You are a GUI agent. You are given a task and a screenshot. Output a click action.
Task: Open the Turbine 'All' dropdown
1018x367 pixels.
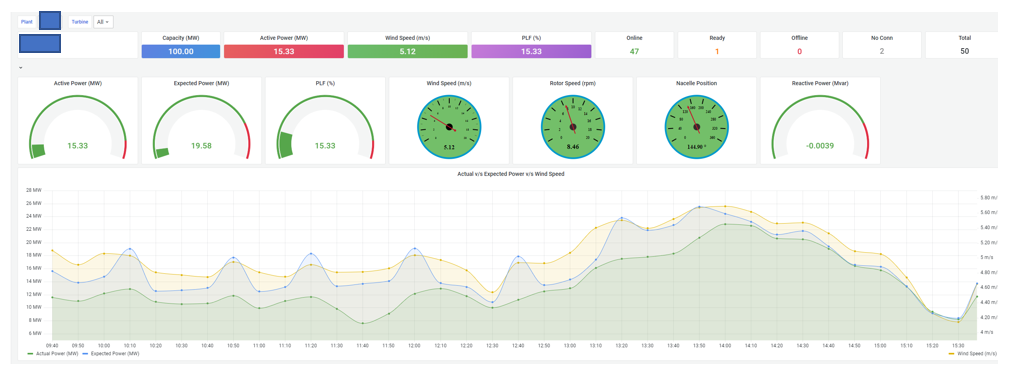[104, 22]
